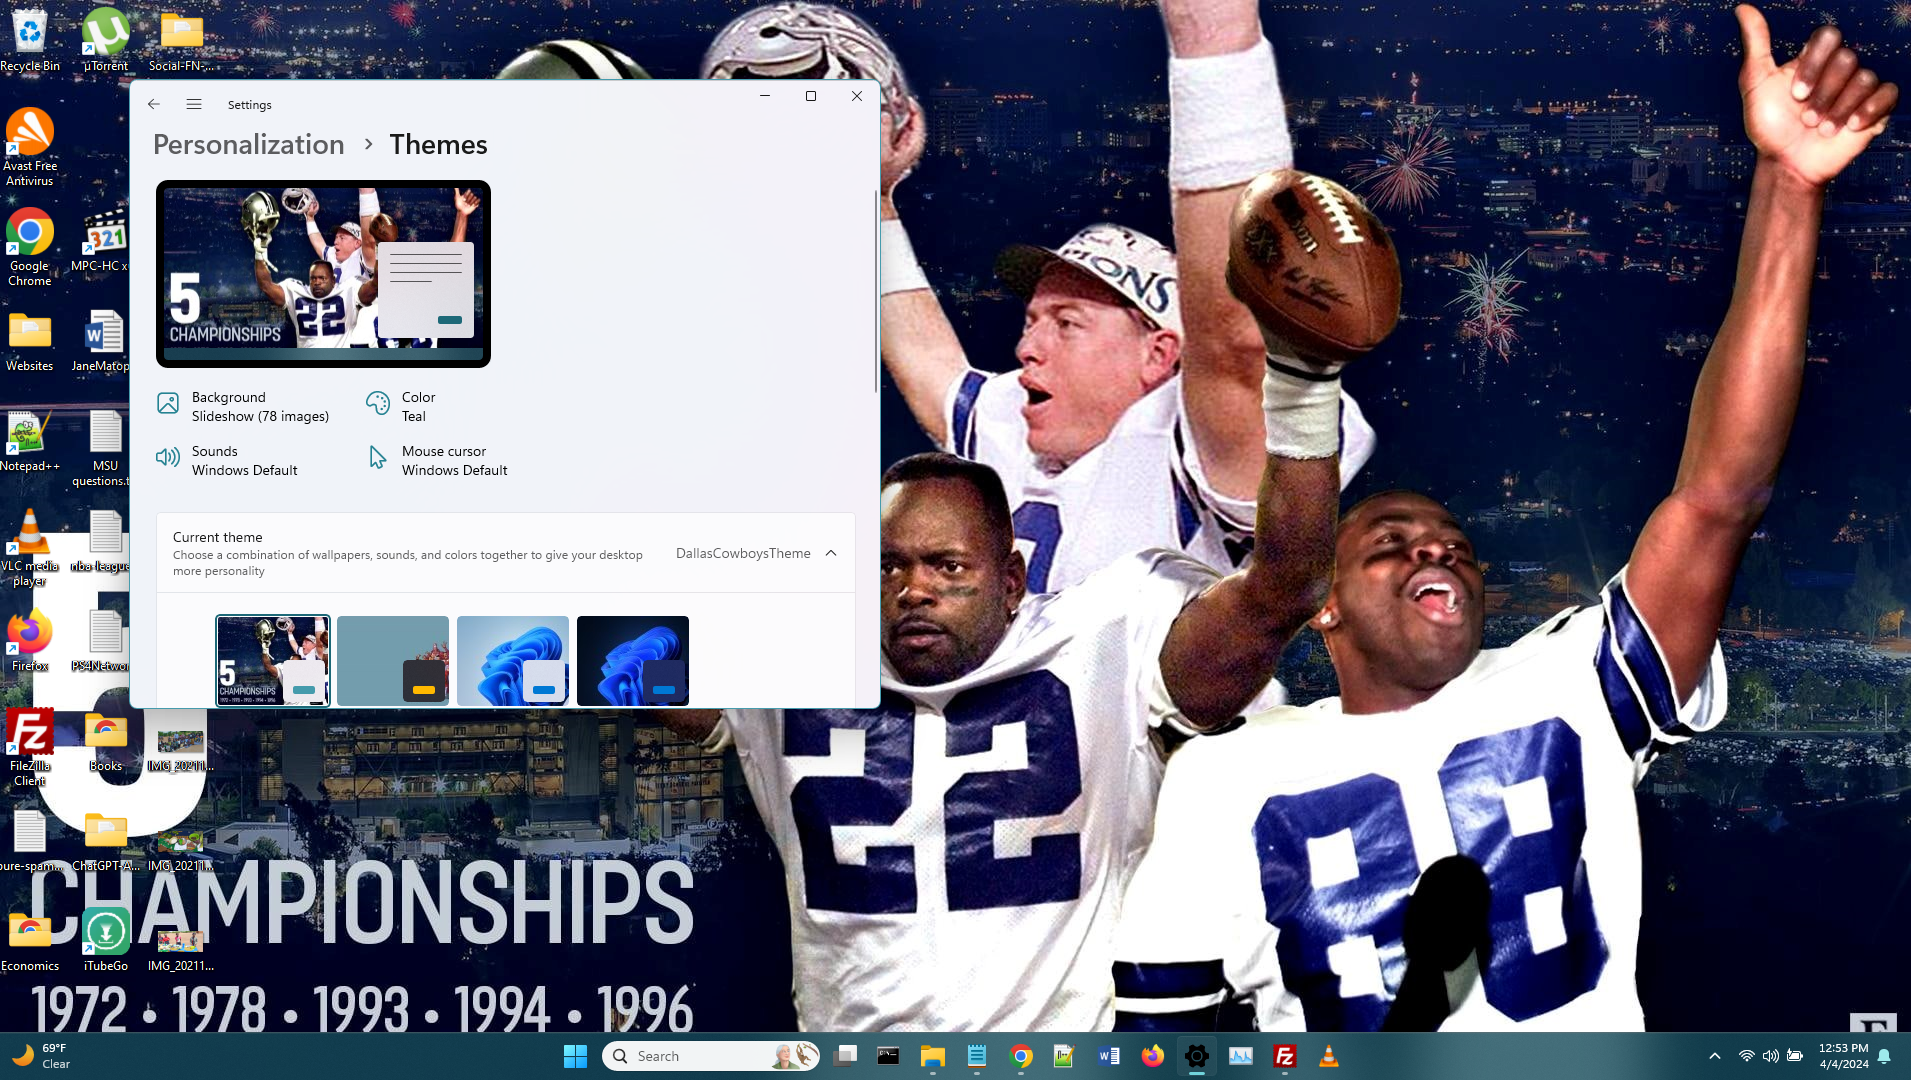Launch FileZilla Client from desktop
Image resolution: width=1911 pixels, height=1080 pixels.
(x=30, y=747)
